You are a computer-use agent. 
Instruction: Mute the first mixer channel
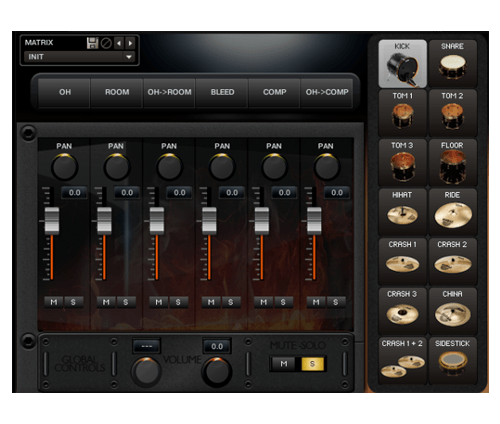tap(54, 302)
